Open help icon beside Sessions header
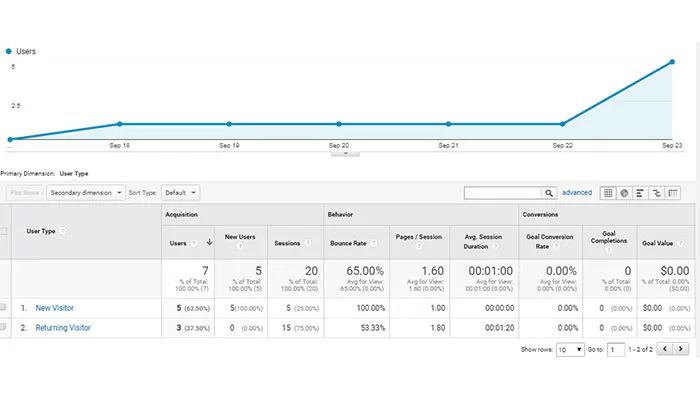Image resolution: width=700 pixels, height=400 pixels. coord(308,243)
